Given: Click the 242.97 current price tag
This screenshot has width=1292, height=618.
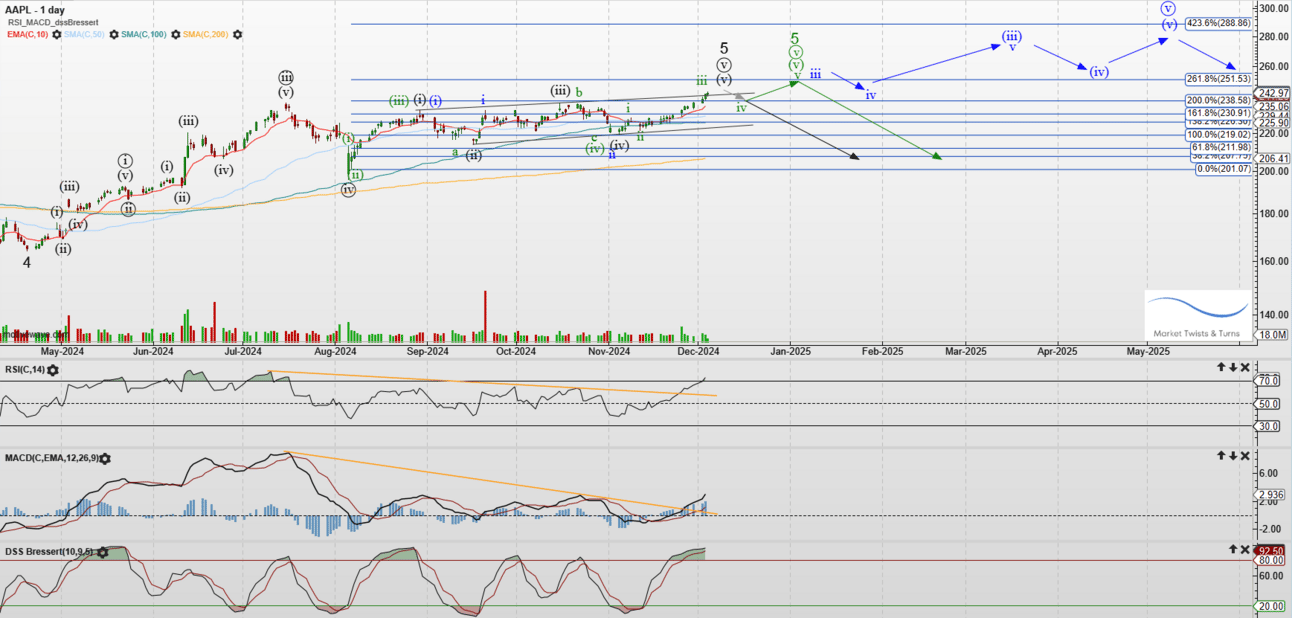Looking at the screenshot, I should coord(1272,93).
